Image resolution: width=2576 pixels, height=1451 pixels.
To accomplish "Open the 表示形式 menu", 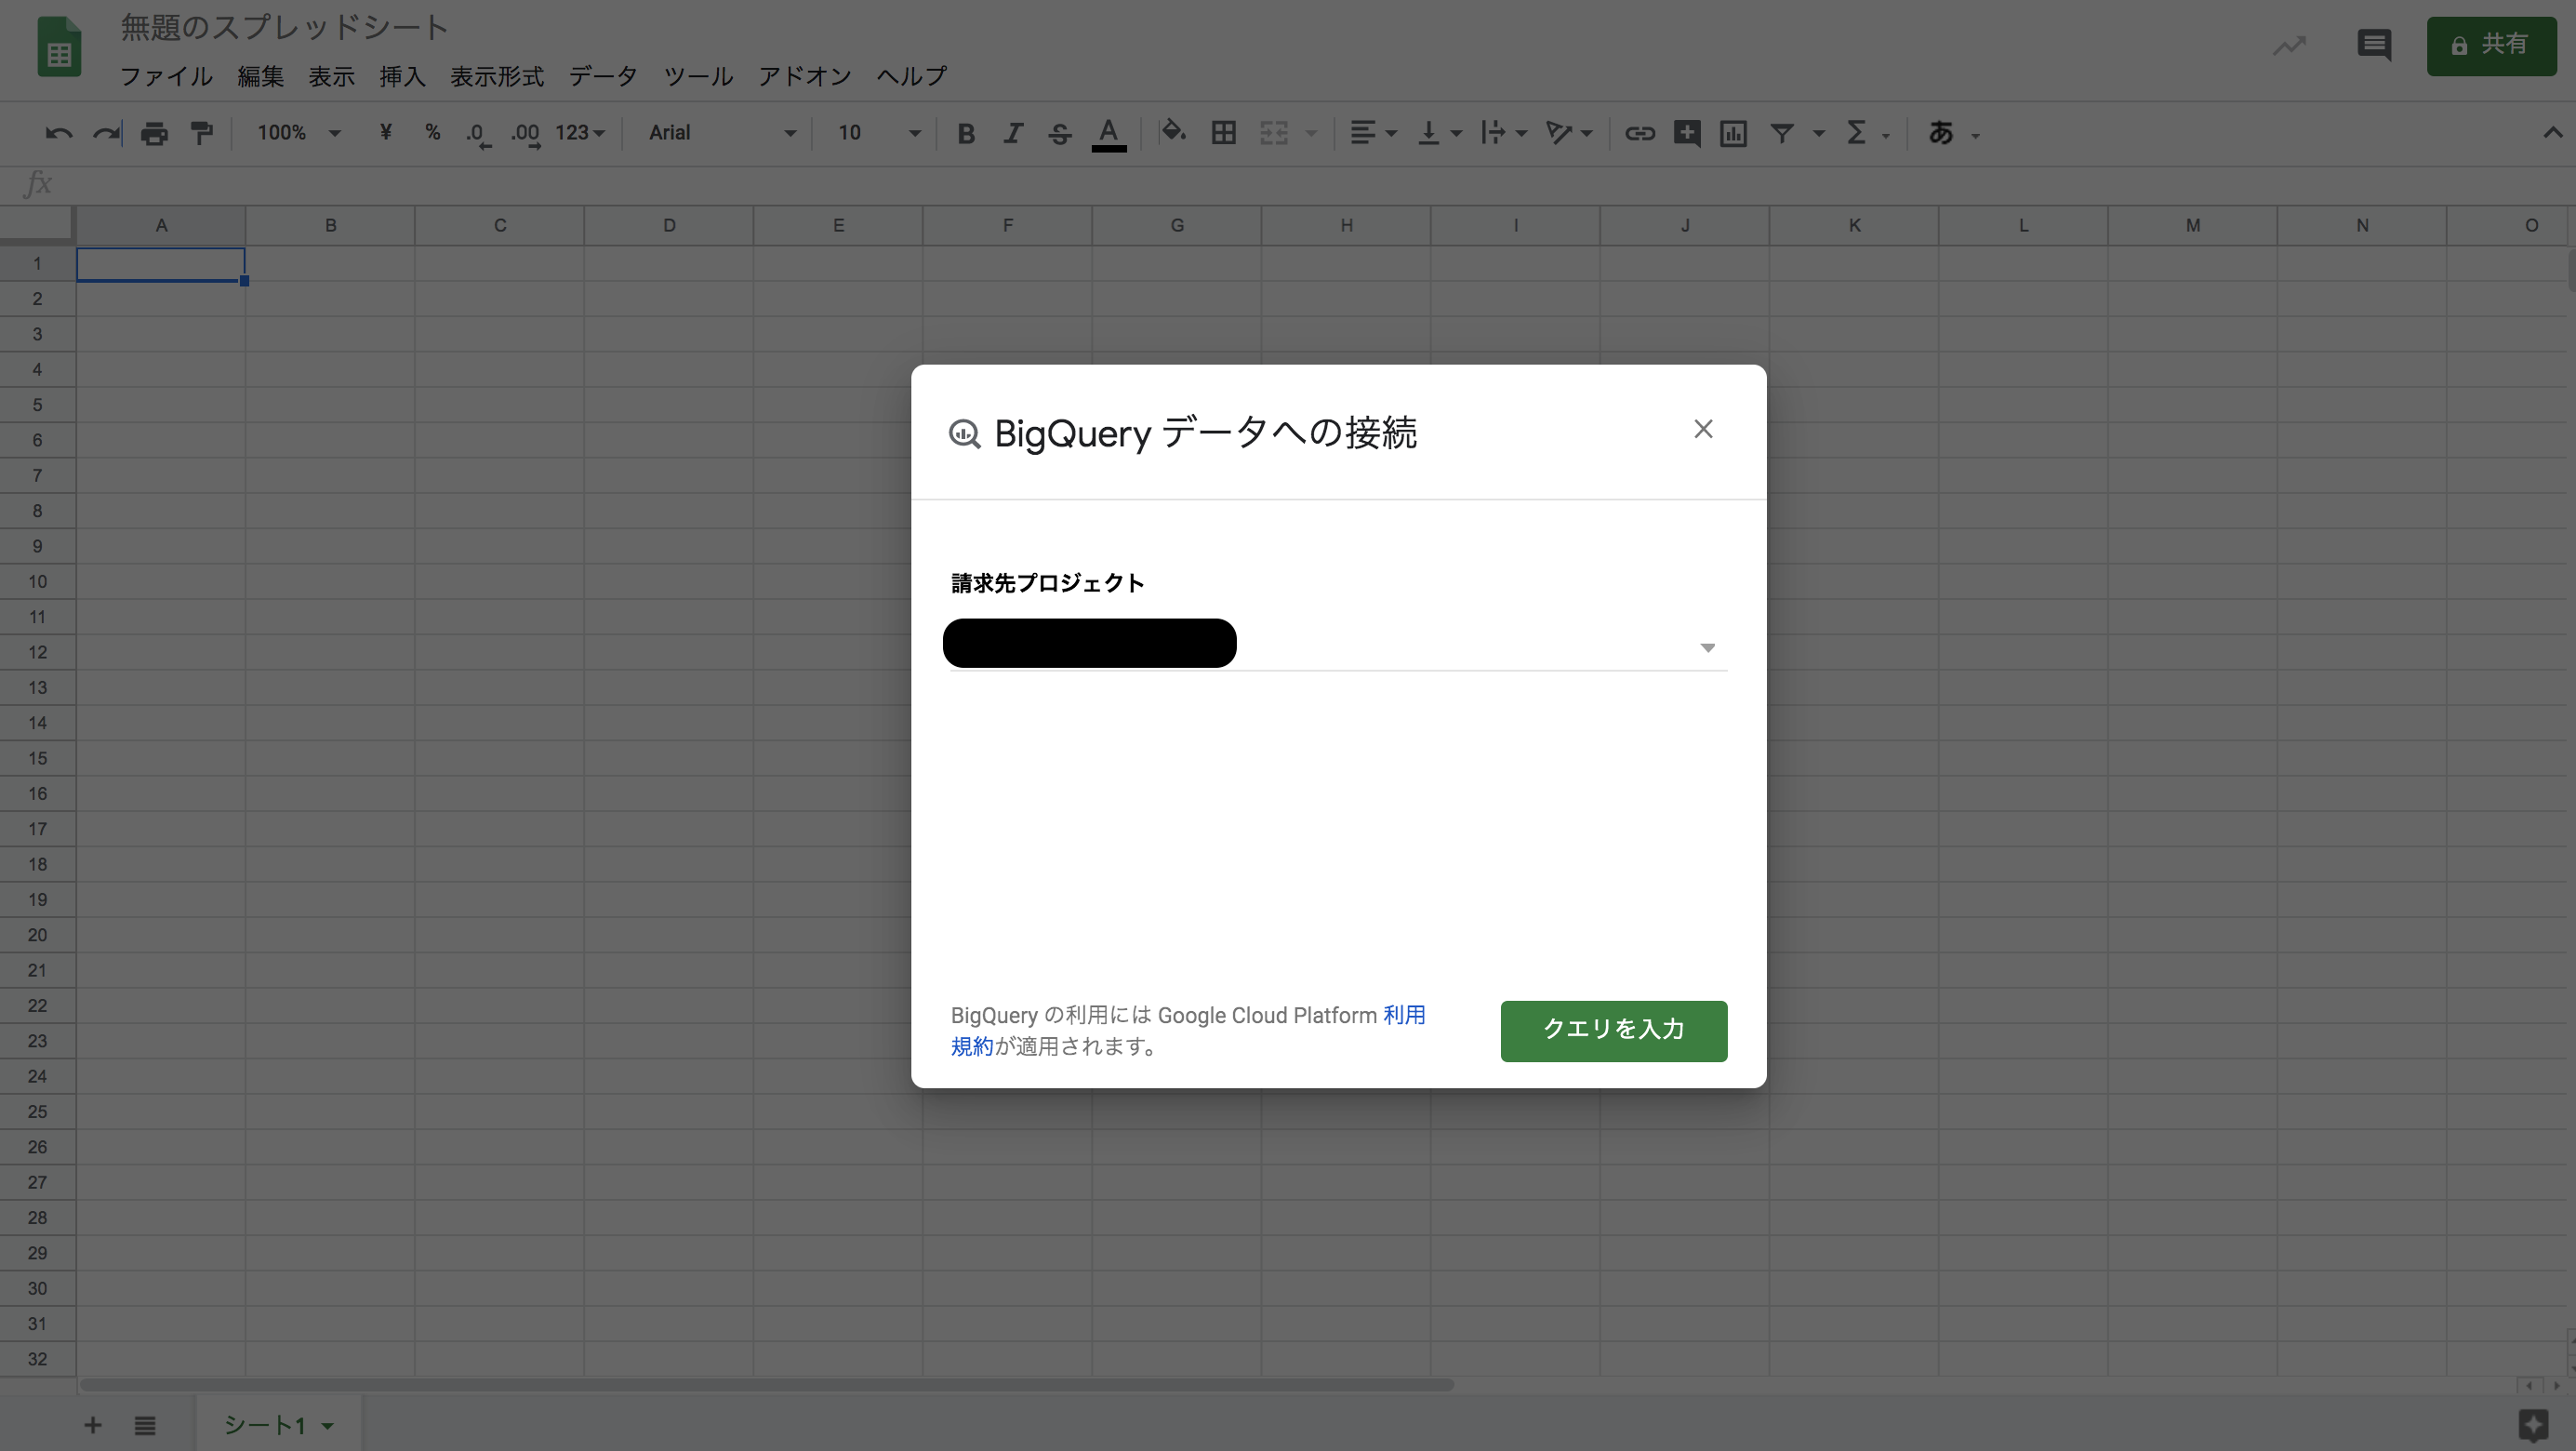I will click(x=496, y=76).
